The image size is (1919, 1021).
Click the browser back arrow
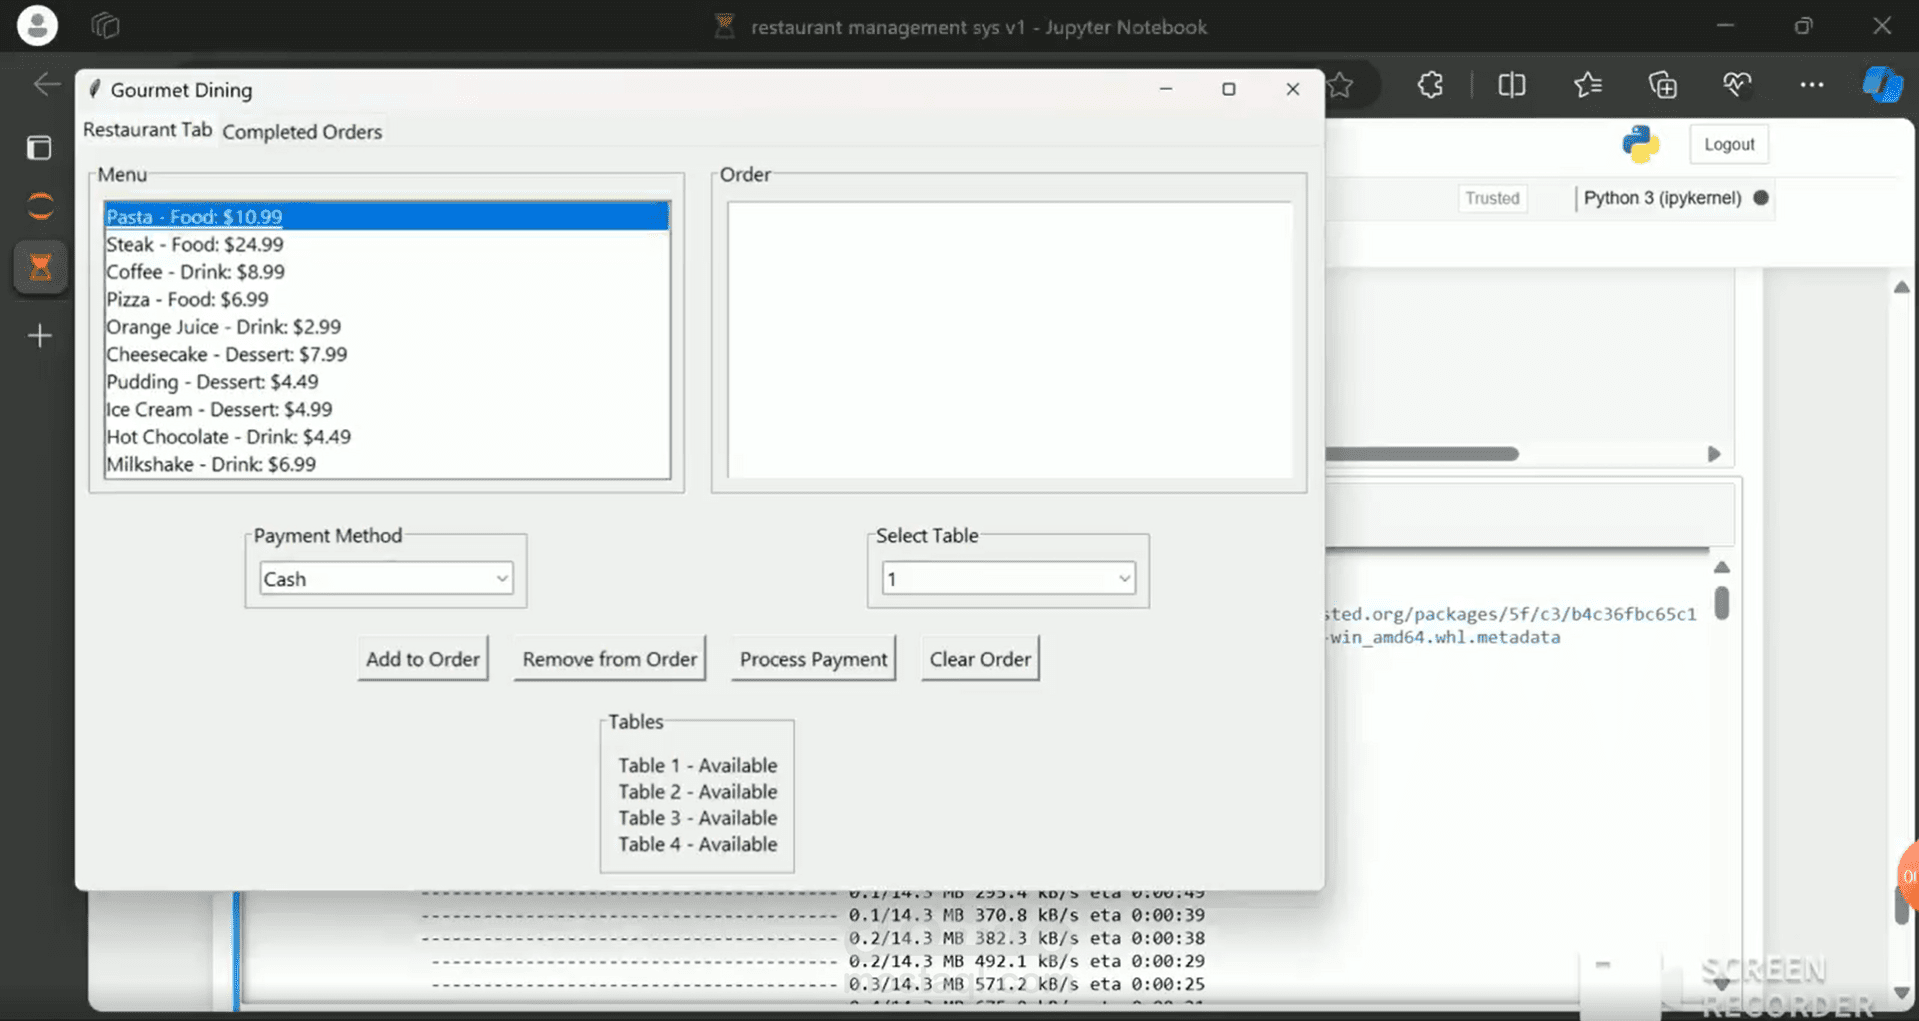(x=46, y=85)
